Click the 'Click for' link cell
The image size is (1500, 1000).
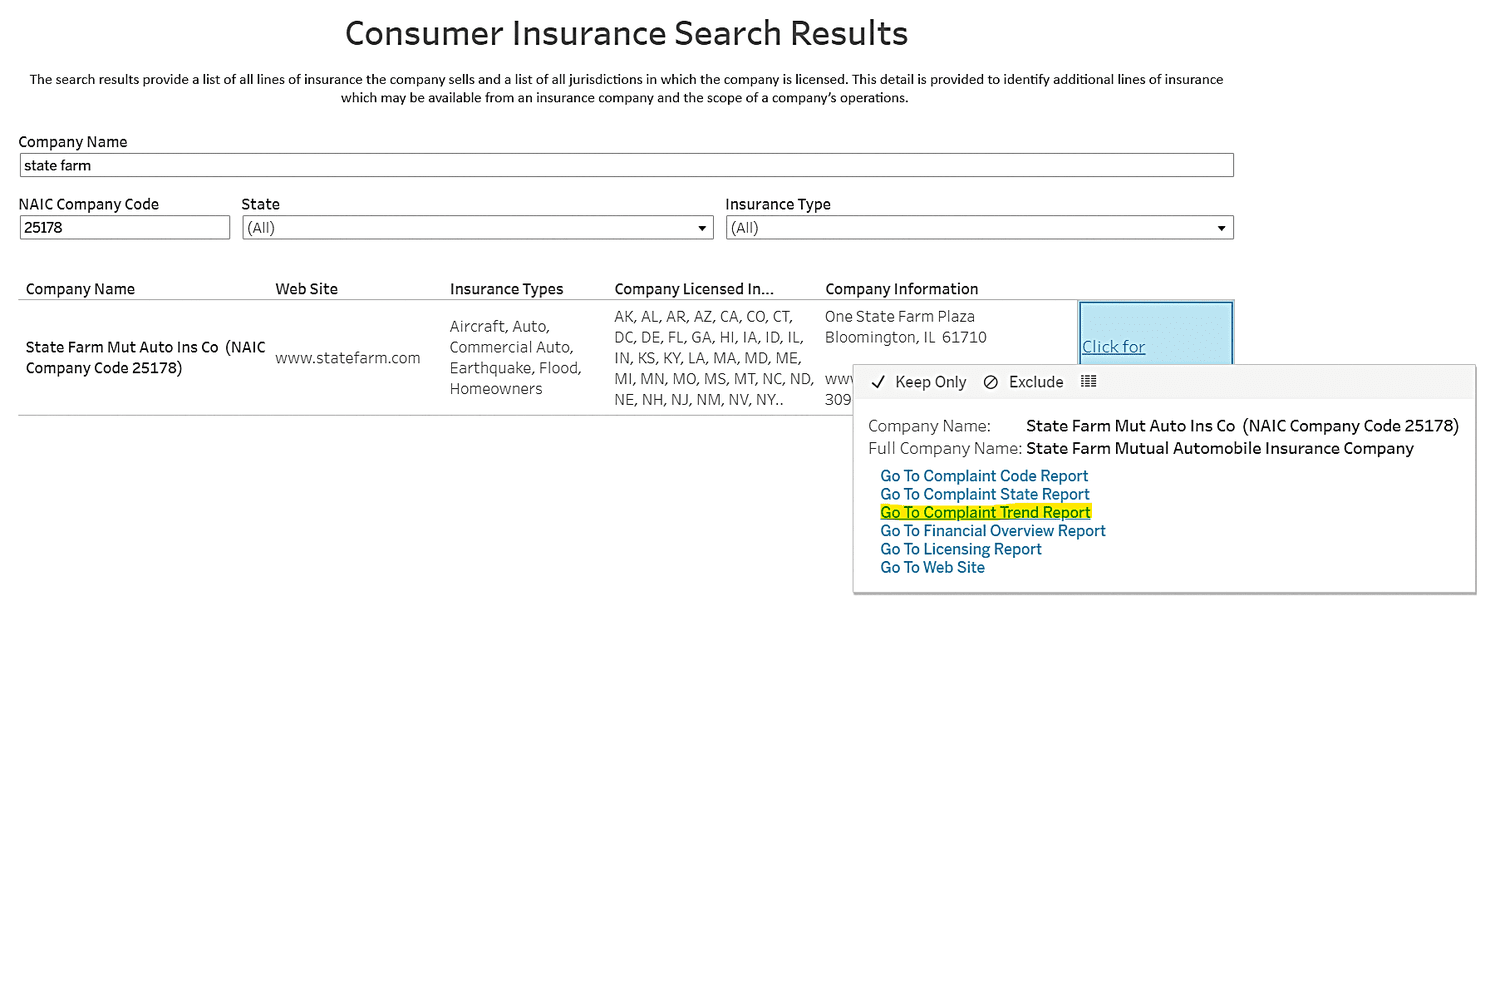(x=1156, y=334)
